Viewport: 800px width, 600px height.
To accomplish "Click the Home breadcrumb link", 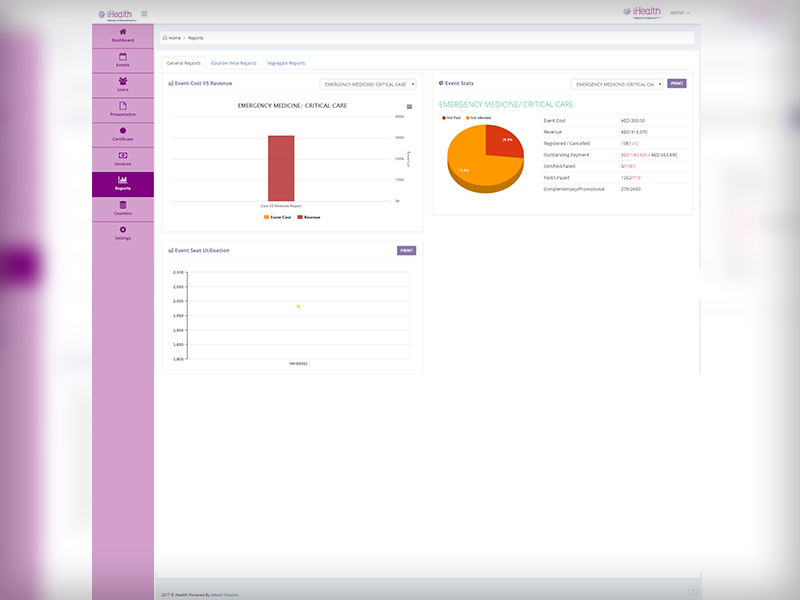I will pos(172,38).
